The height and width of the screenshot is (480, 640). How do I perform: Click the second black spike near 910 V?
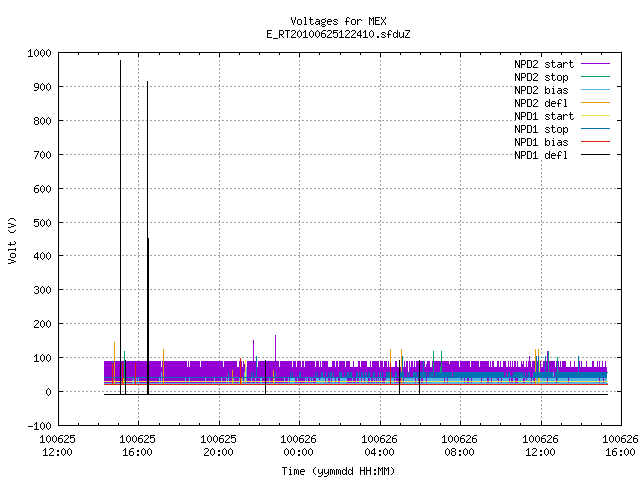pyautogui.click(x=147, y=237)
